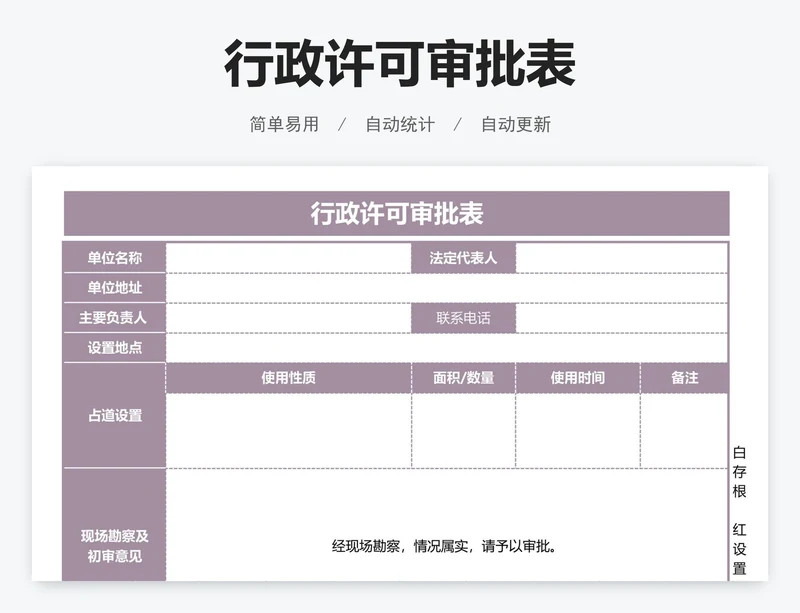Select the 占道设置 row label
This screenshot has width=800, height=613.
(115, 416)
